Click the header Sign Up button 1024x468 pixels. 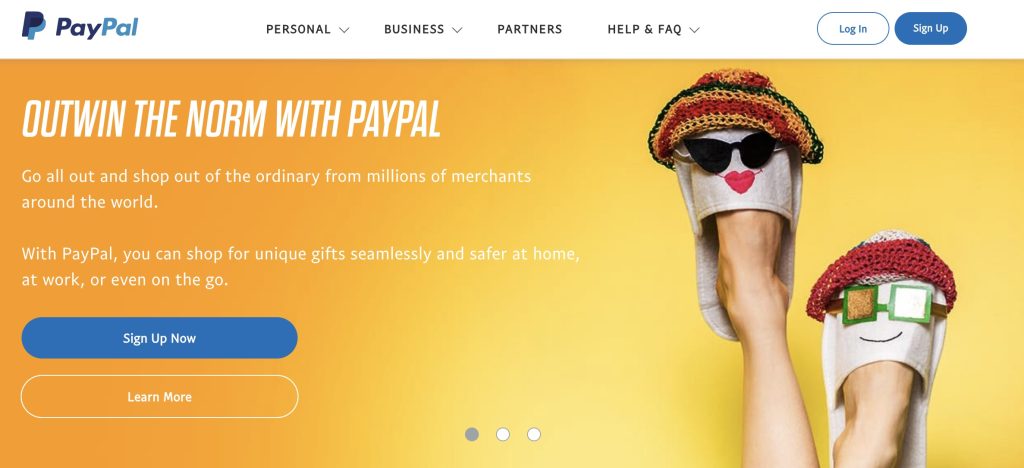click(x=931, y=28)
